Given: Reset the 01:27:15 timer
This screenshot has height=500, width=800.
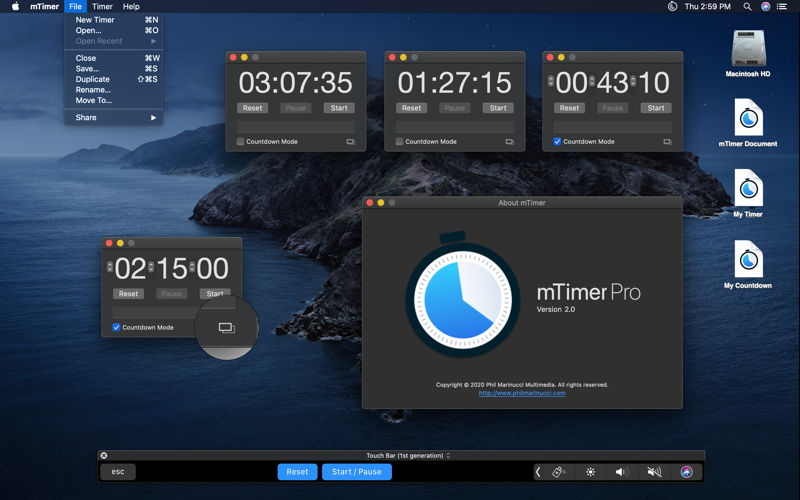Looking at the screenshot, I should point(411,108).
